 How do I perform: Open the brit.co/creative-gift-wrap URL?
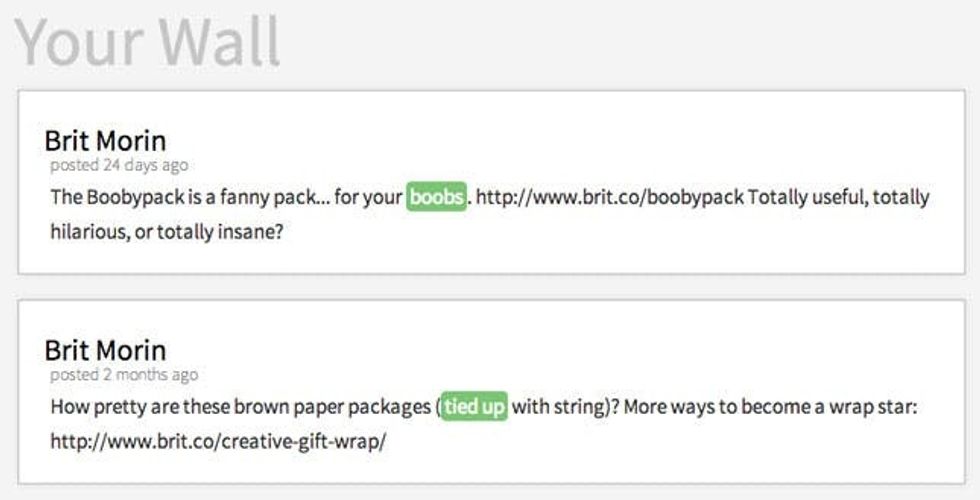point(218,441)
